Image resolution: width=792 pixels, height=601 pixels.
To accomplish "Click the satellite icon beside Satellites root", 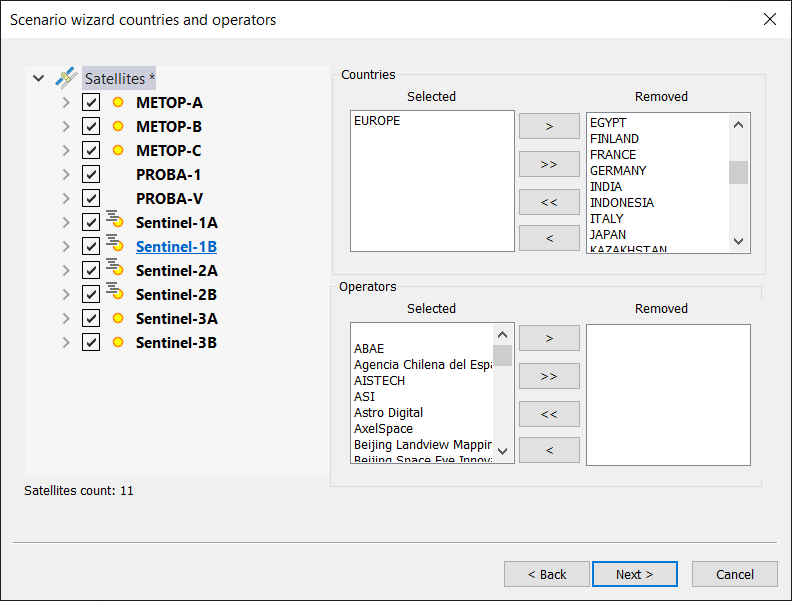I will pos(66,78).
